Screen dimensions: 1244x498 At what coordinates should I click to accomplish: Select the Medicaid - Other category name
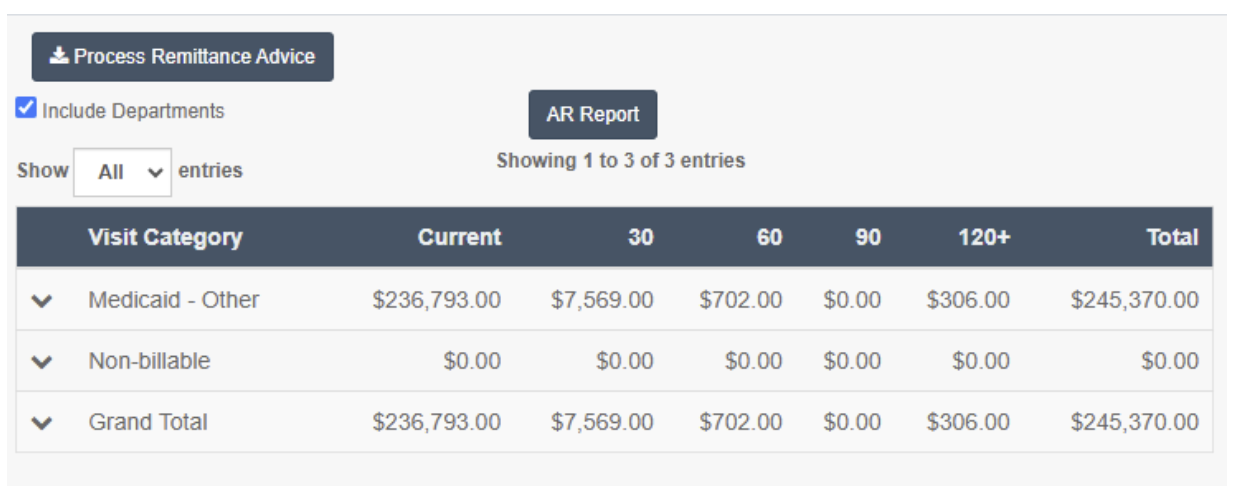(x=174, y=300)
